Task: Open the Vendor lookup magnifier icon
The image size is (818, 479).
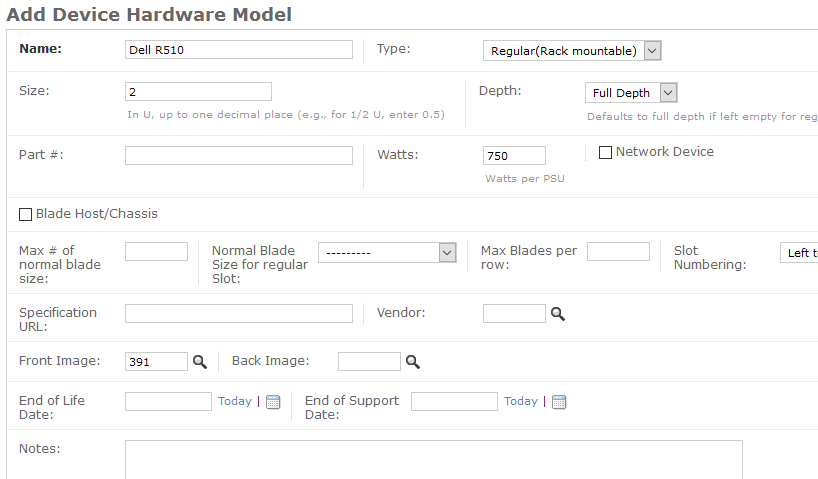Action: point(558,314)
